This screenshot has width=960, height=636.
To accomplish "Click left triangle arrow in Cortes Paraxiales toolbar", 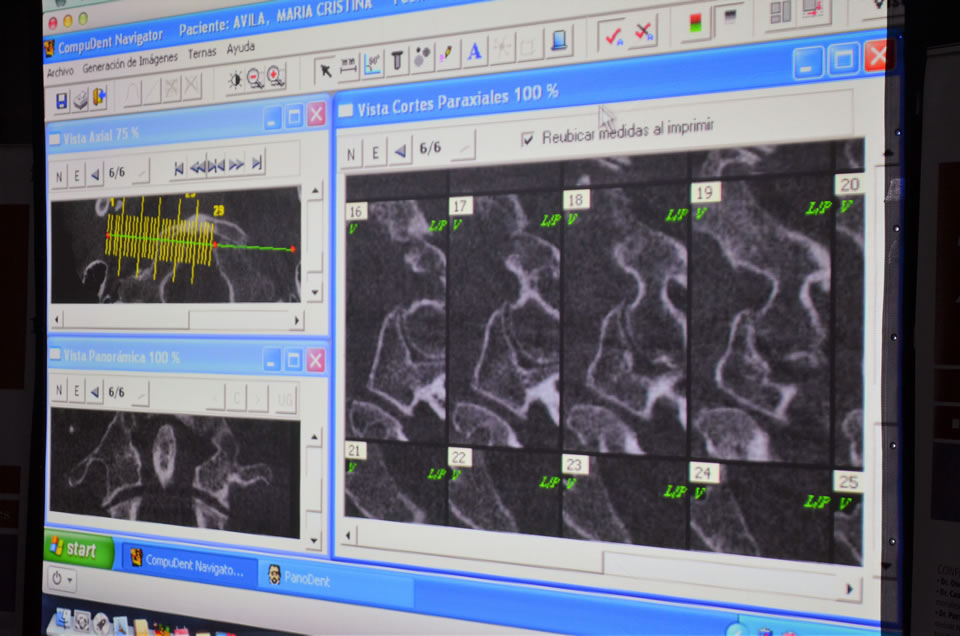I will [400, 151].
